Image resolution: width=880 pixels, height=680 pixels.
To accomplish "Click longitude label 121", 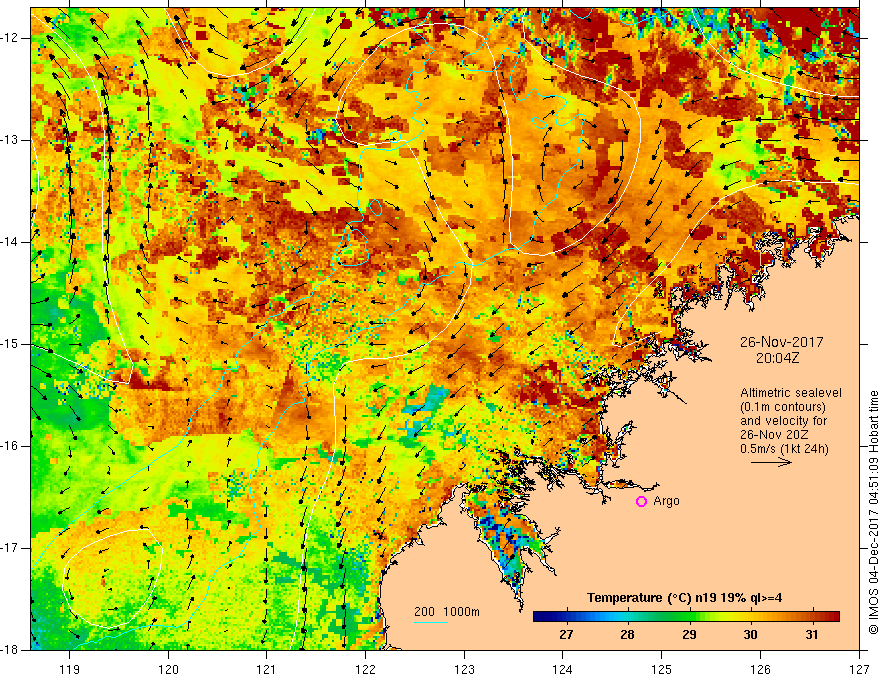I will pyautogui.click(x=267, y=669).
